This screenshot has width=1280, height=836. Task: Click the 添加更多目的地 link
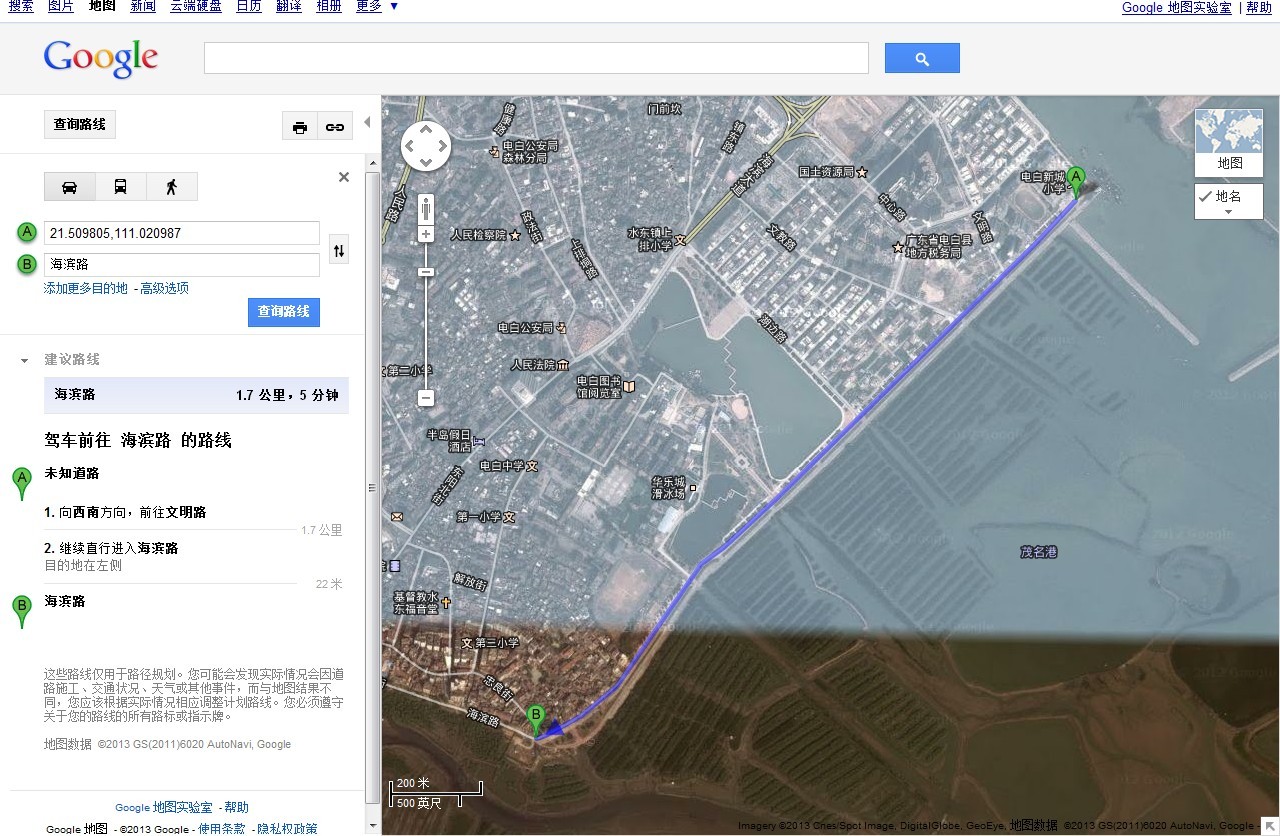point(86,288)
